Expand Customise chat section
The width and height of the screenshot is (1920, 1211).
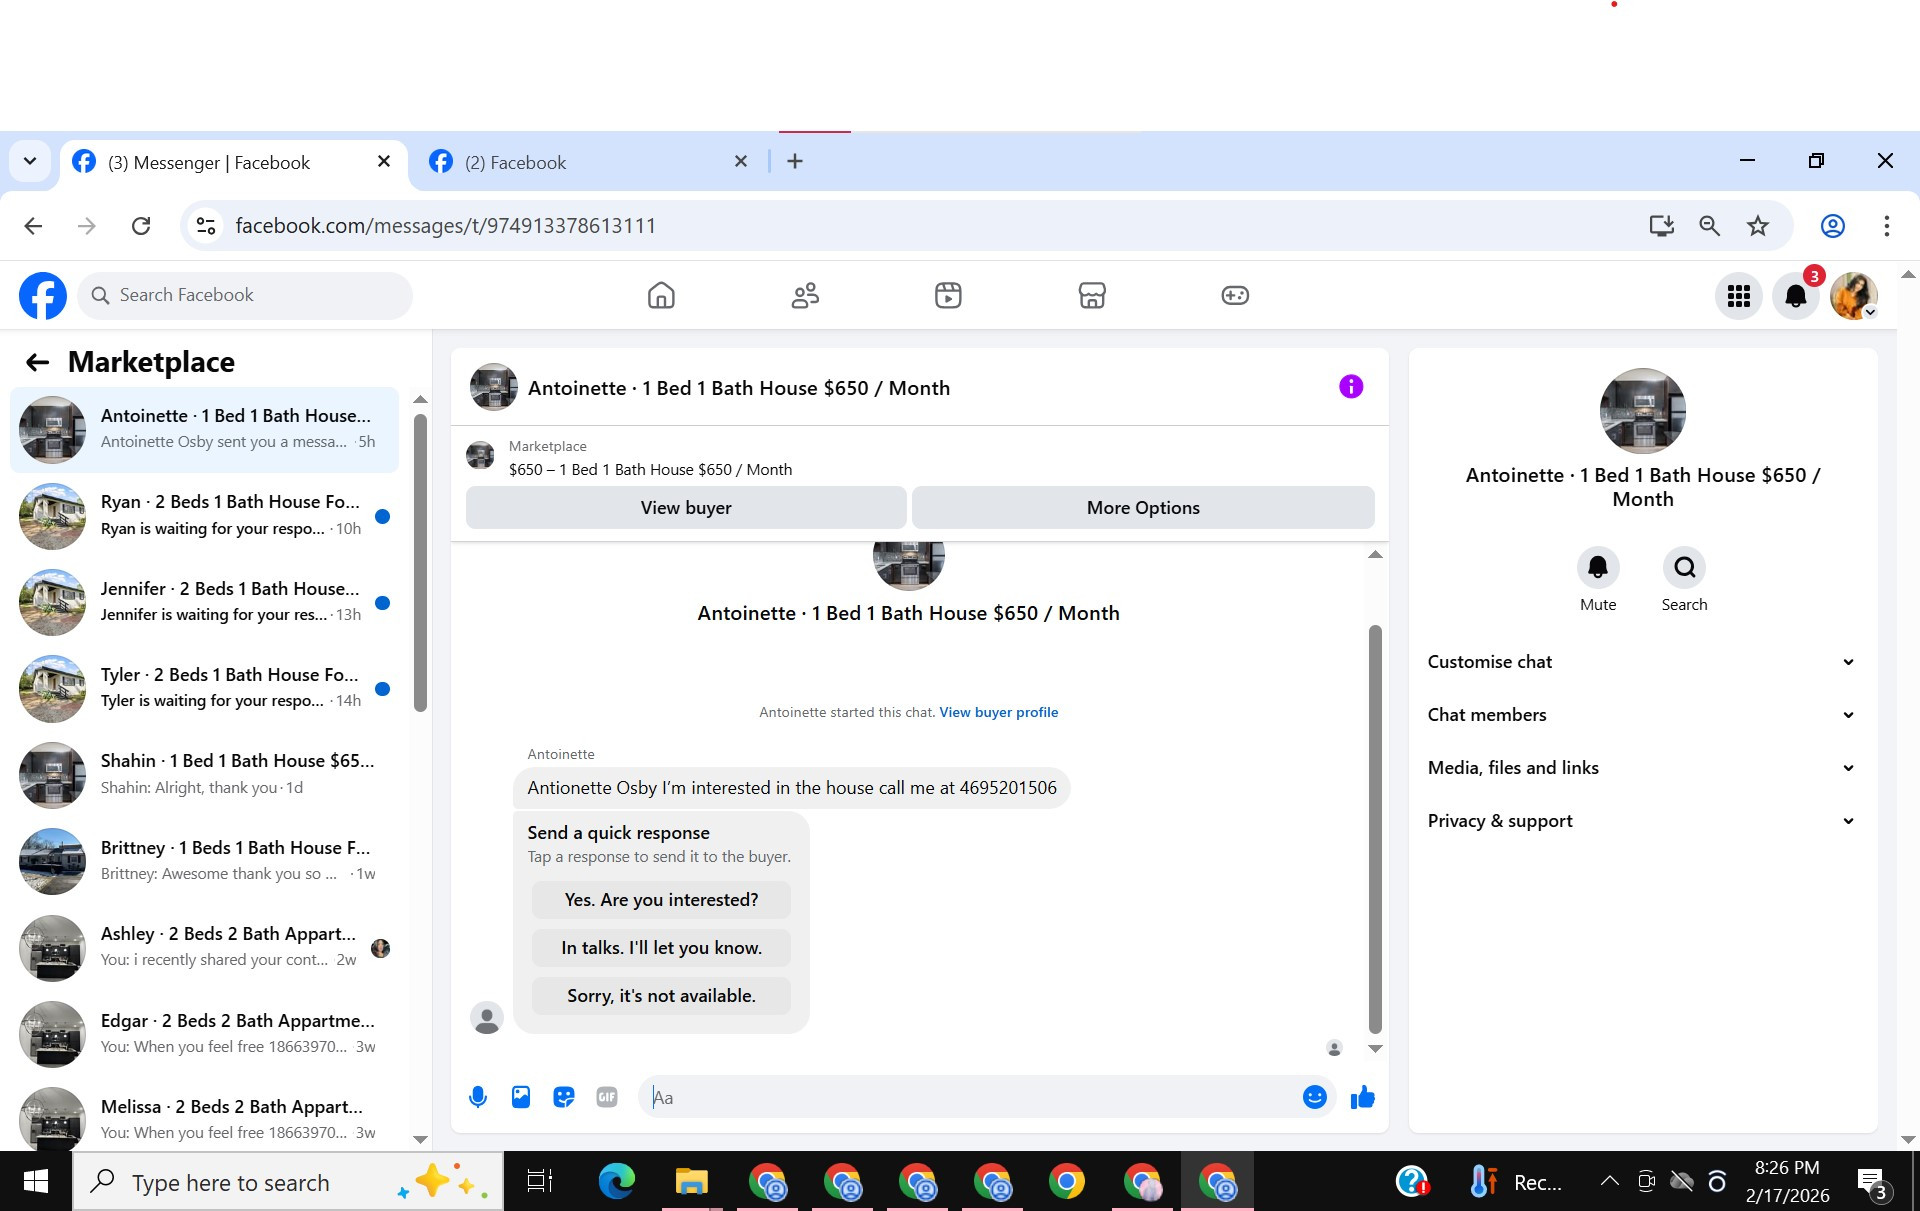click(x=1641, y=662)
